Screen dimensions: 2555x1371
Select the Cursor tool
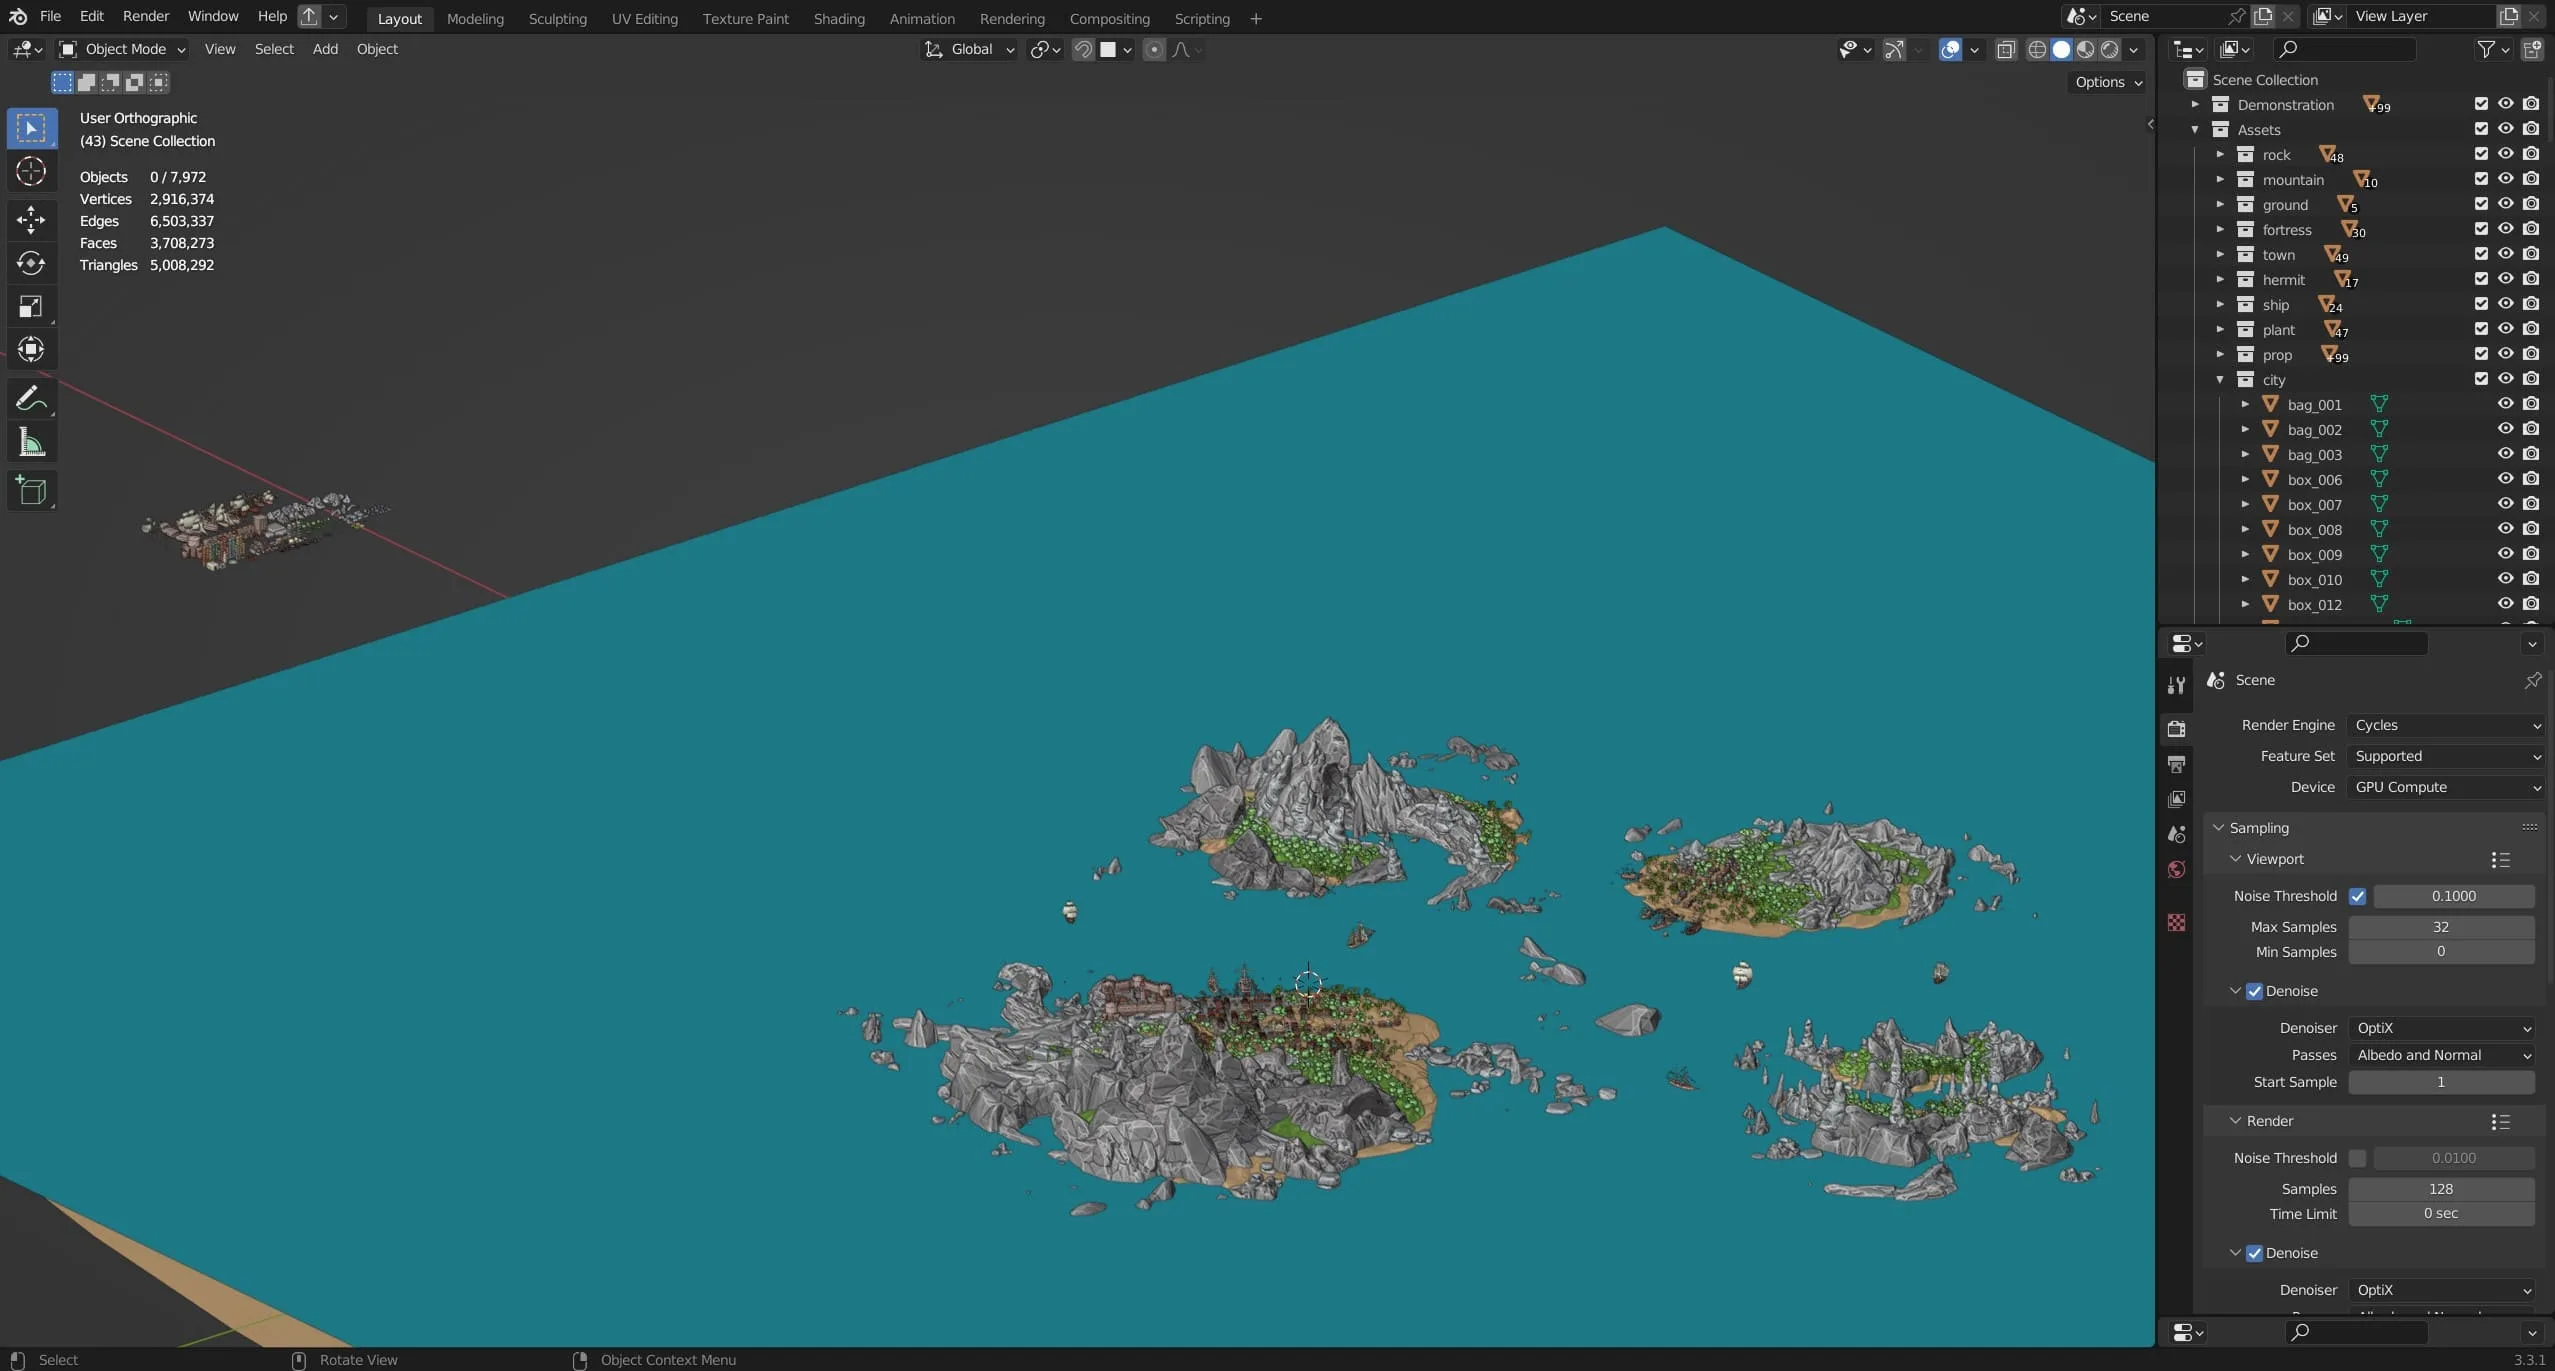tap(31, 172)
